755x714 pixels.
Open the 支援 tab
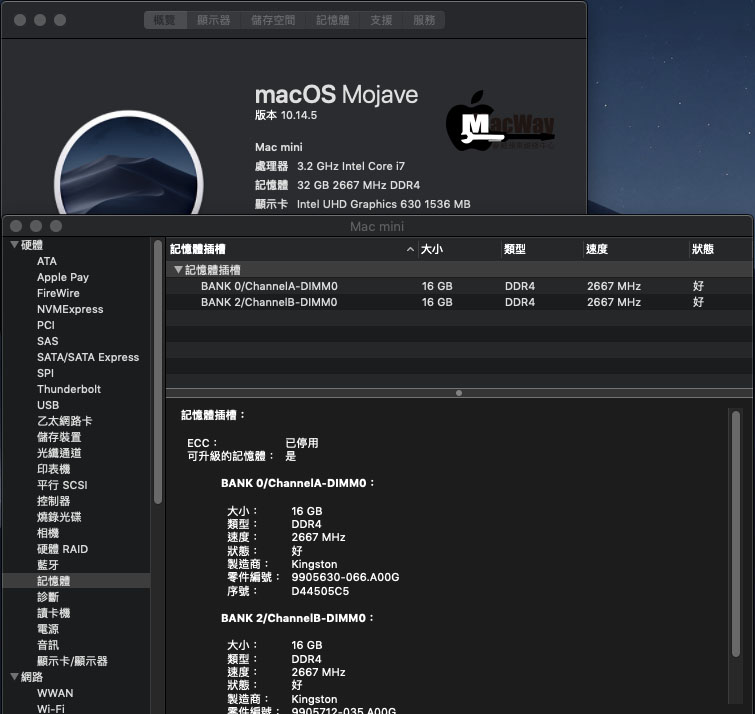pyautogui.click(x=381, y=20)
